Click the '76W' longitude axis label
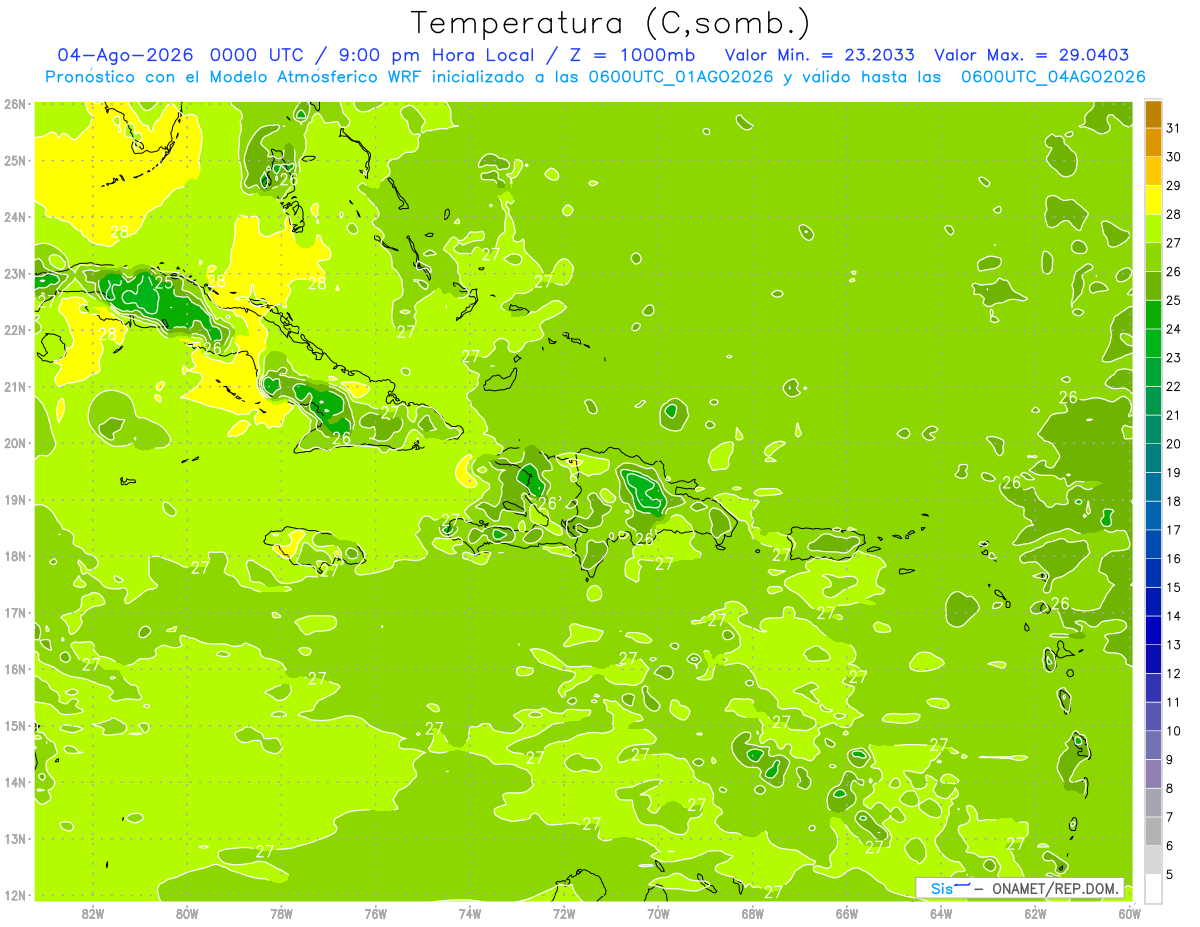The image size is (1200, 927). tap(376, 913)
